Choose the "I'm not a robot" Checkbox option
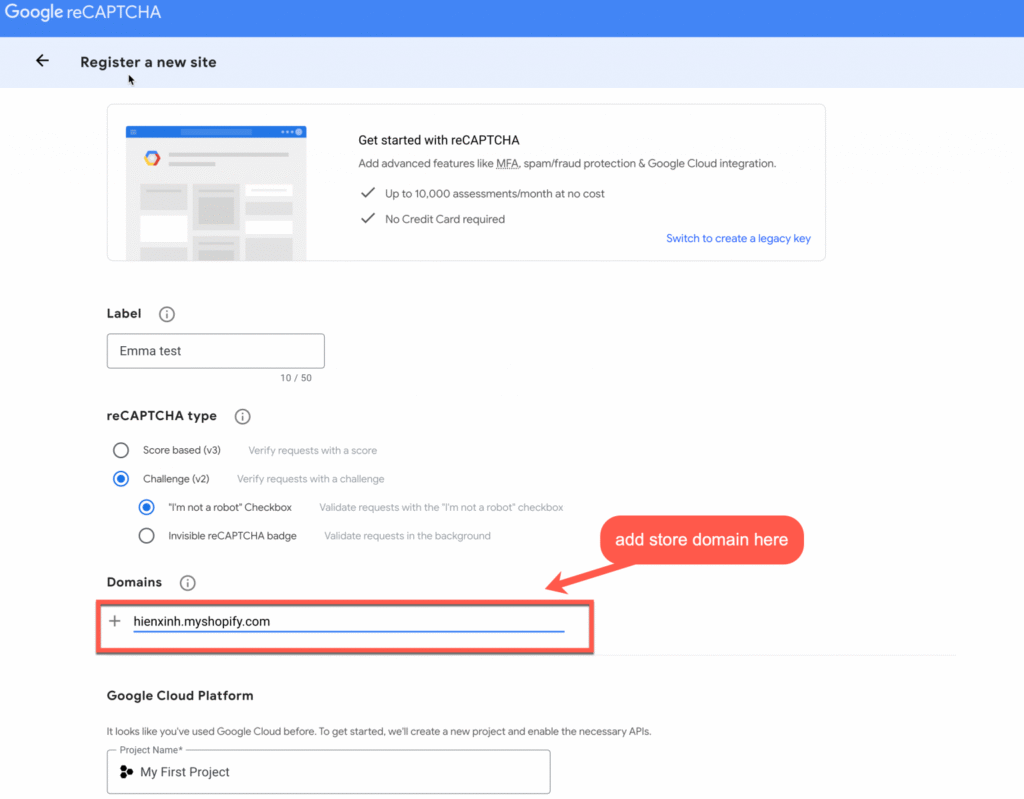The height and width of the screenshot is (799, 1024). (147, 507)
